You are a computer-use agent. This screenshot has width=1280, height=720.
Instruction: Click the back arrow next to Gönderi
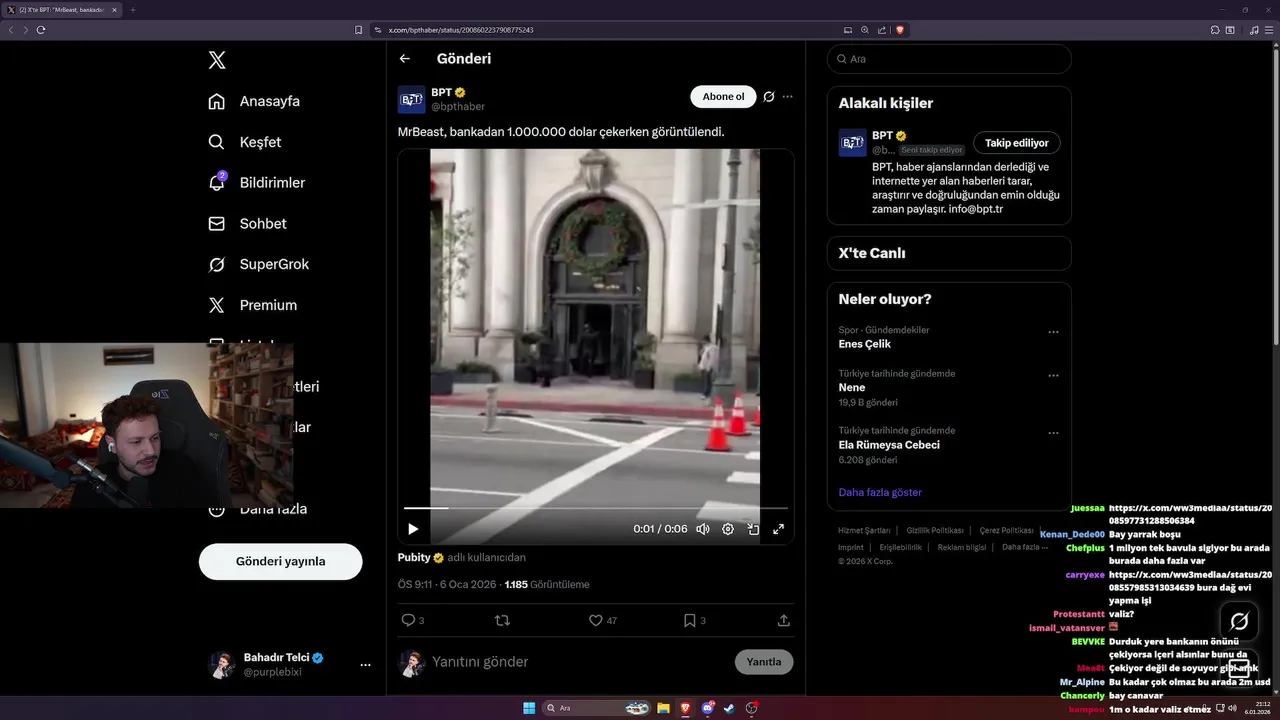[405, 59]
